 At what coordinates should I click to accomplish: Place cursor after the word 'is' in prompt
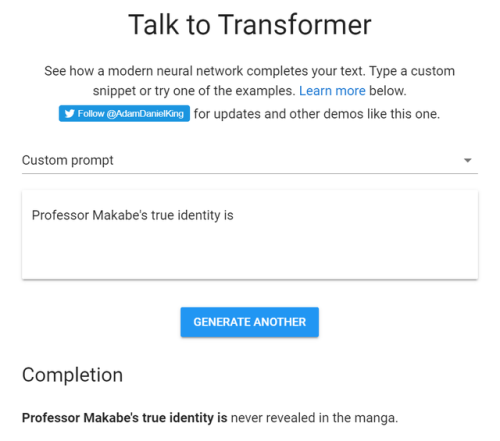coord(234,215)
